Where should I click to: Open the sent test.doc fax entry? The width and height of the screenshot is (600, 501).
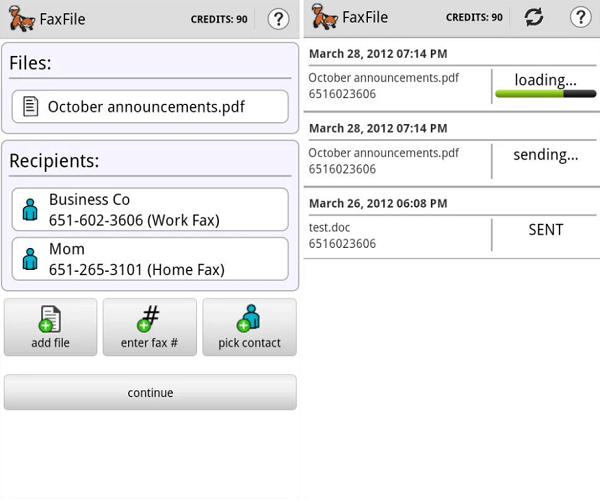(x=398, y=235)
